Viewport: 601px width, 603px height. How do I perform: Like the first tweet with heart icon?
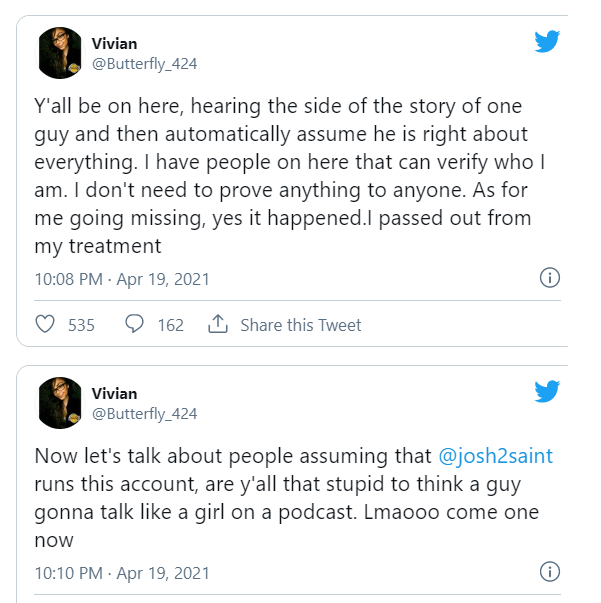pyautogui.click(x=45, y=325)
